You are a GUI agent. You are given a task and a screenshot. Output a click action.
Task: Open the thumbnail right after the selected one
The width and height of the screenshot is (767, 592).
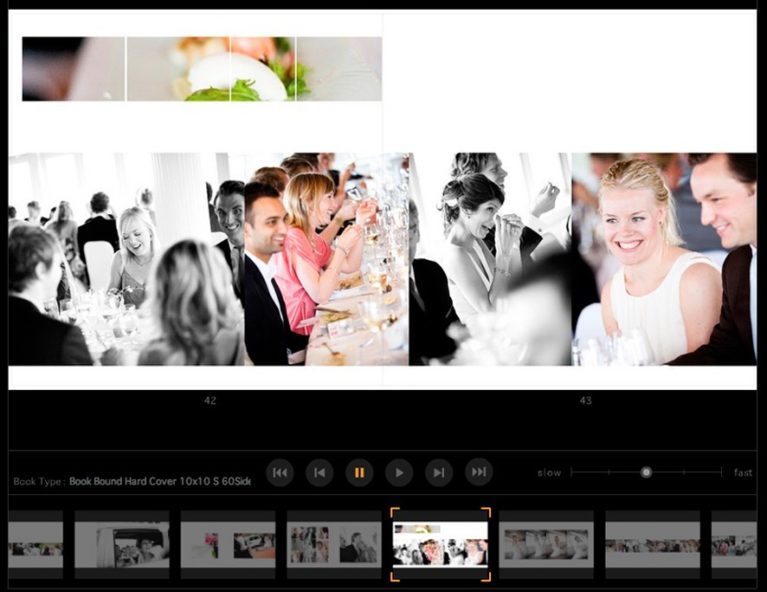[x=546, y=544]
